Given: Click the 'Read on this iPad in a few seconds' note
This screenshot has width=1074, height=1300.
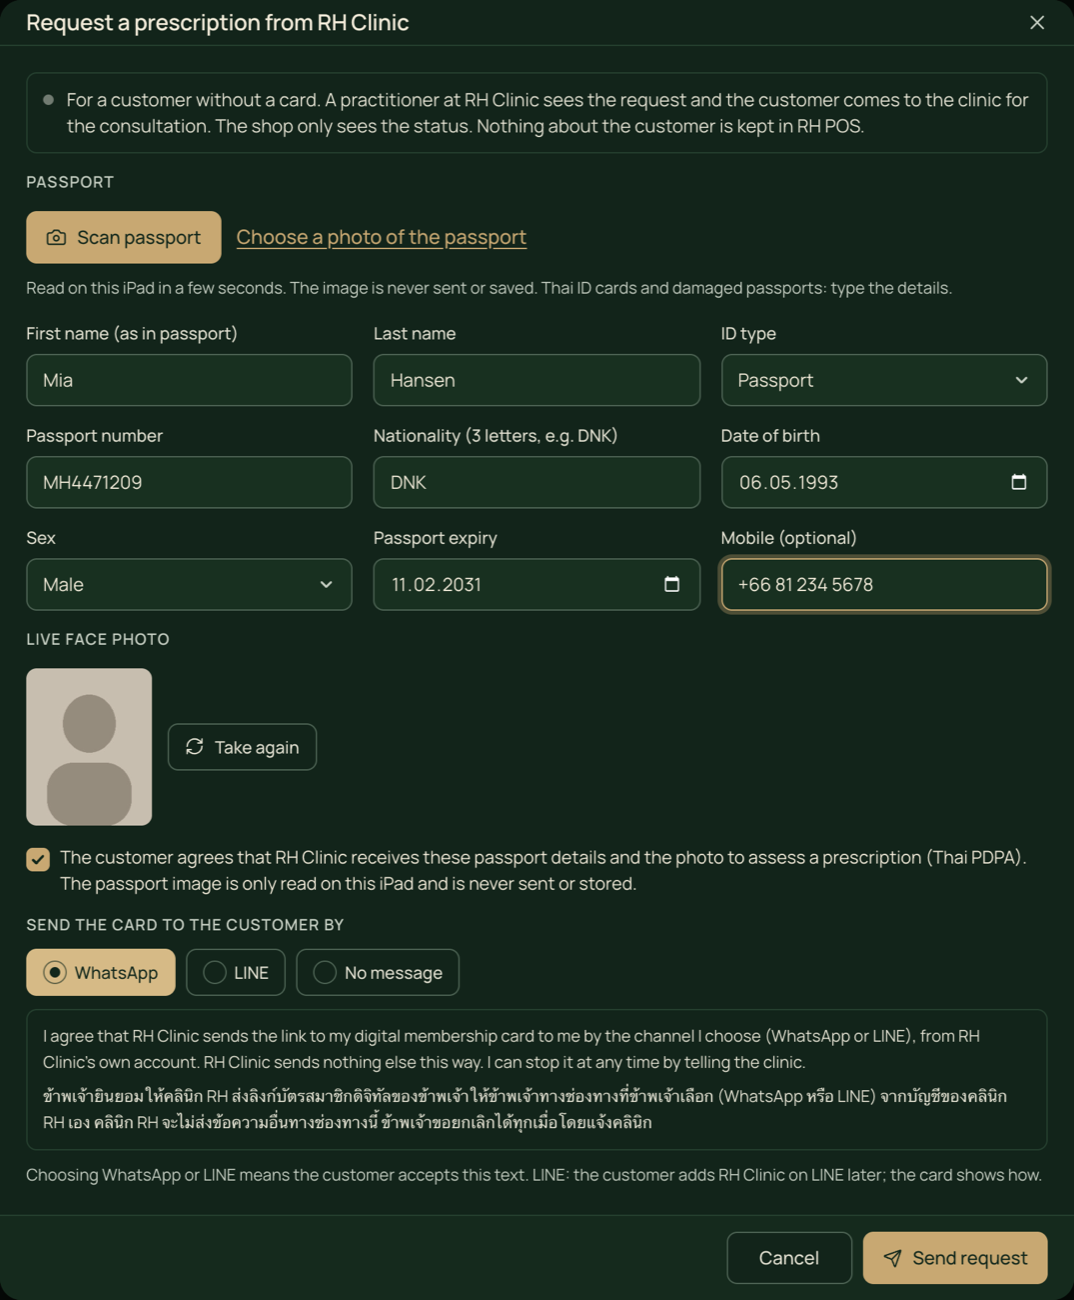Looking at the screenshot, I should (x=489, y=288).
